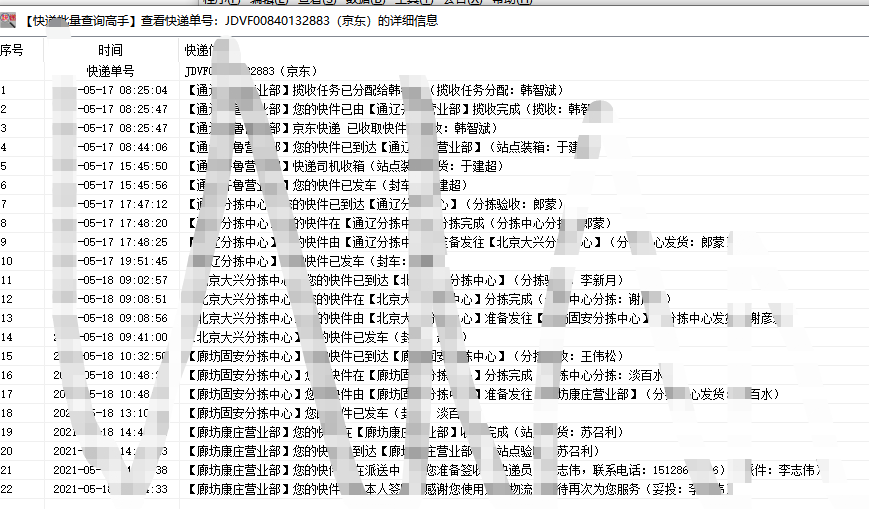Click sequence number 22
Screen dimensions: 869x509
6,489
